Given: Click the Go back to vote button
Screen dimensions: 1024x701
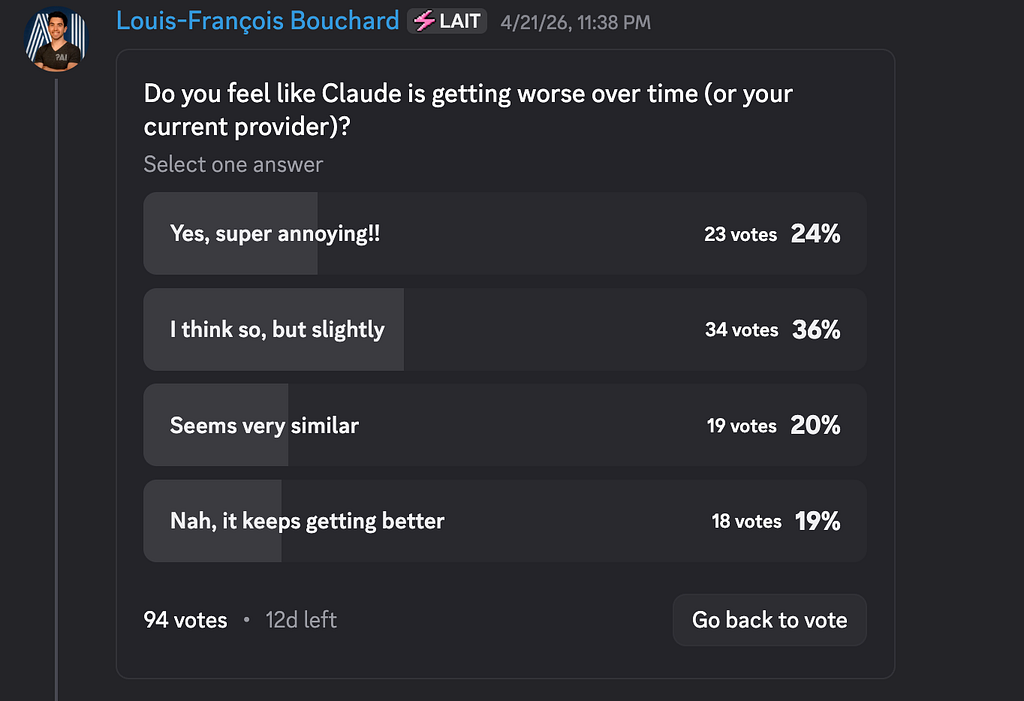Looking at the screenshot, I should click(770, 620).
